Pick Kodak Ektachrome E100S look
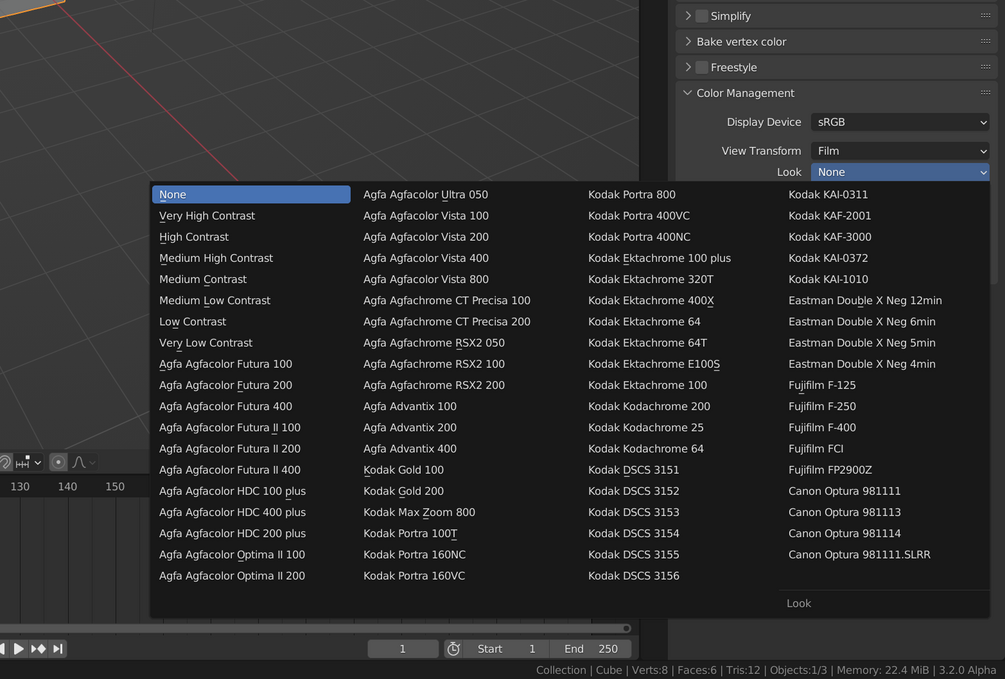 point(654,364)
